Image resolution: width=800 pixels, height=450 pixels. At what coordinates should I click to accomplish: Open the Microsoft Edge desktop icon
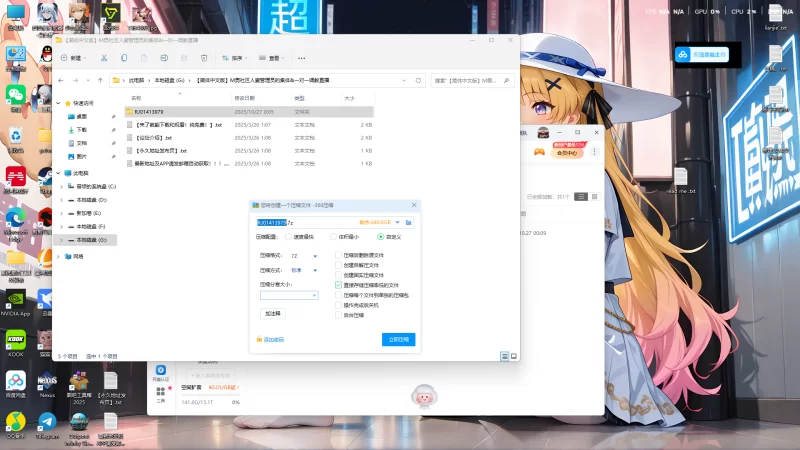pyautogui.click(x=16, y=223)
